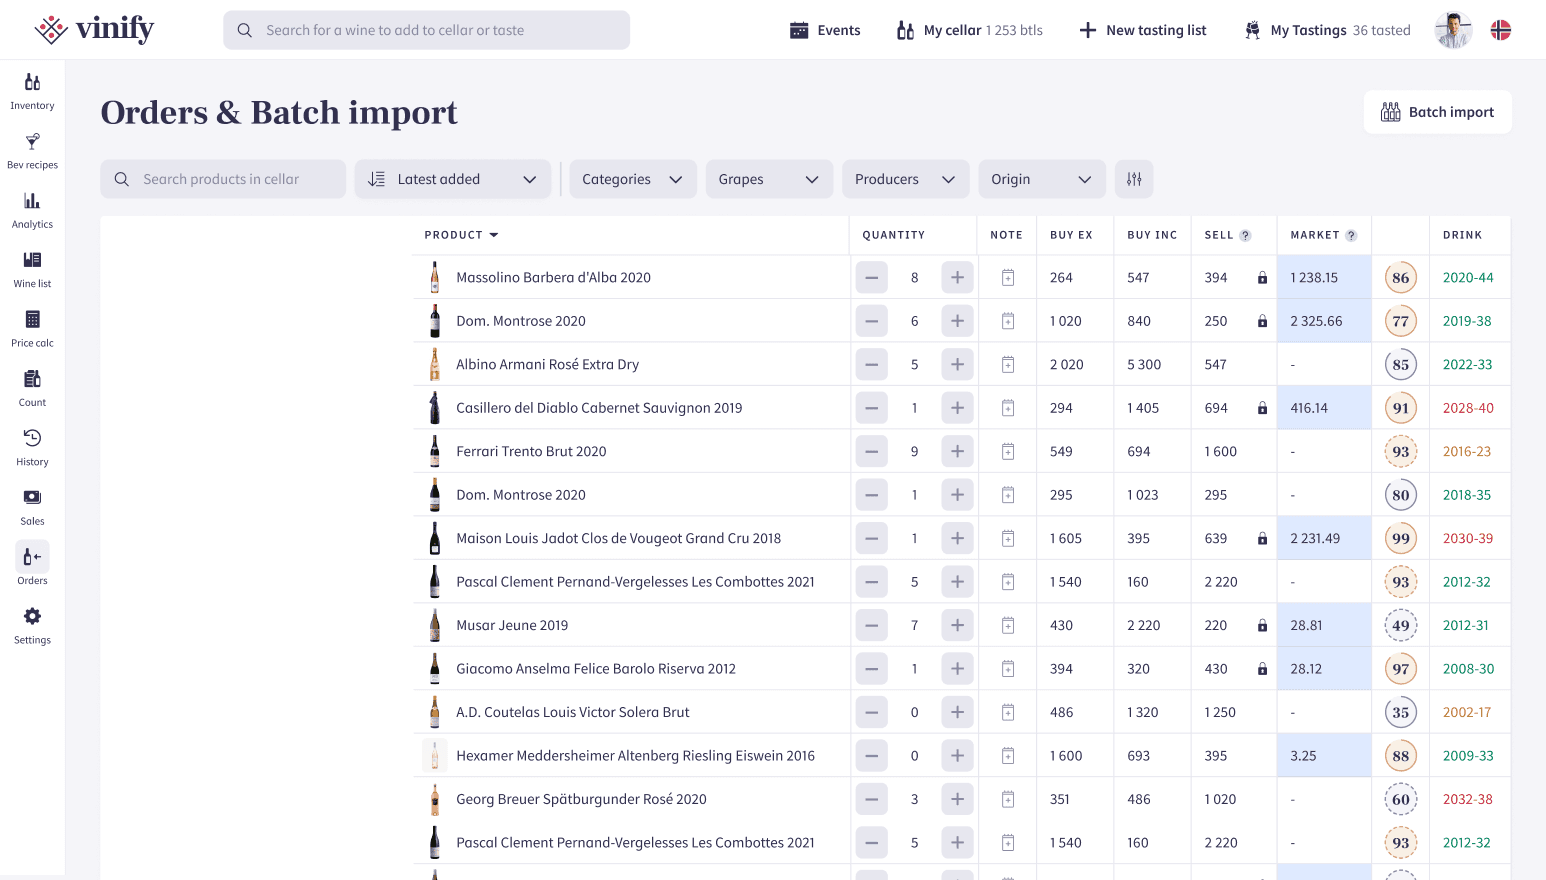Expand the Producers filter
Viewport: 1546px width, 880px height.
[905, 179]
